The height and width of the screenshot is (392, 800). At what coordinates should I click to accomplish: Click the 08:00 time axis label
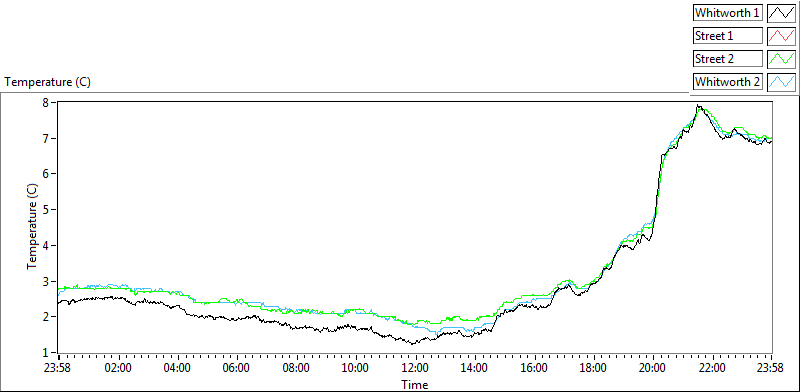(x=296, y=368)
